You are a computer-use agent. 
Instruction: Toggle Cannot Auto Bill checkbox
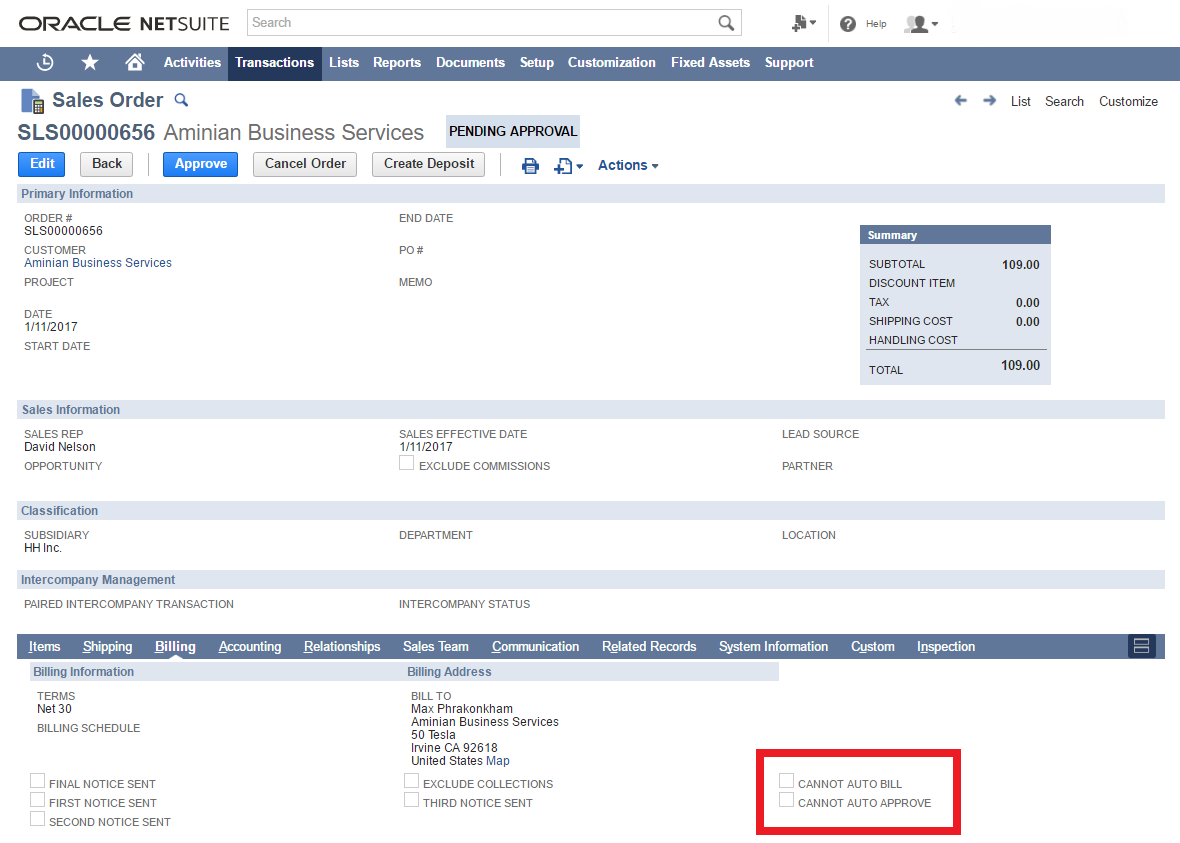point(786,781)
